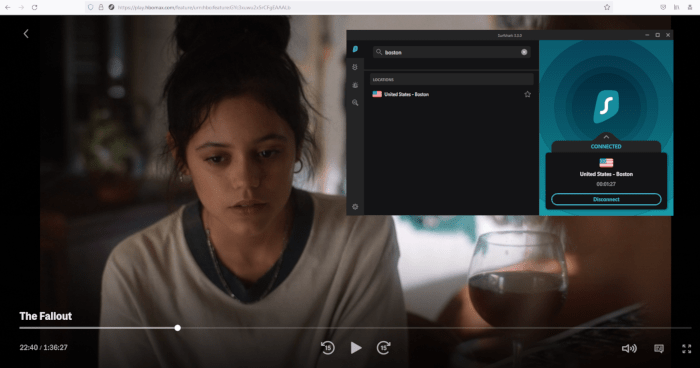Favorite United States - Boston with star

527,94
